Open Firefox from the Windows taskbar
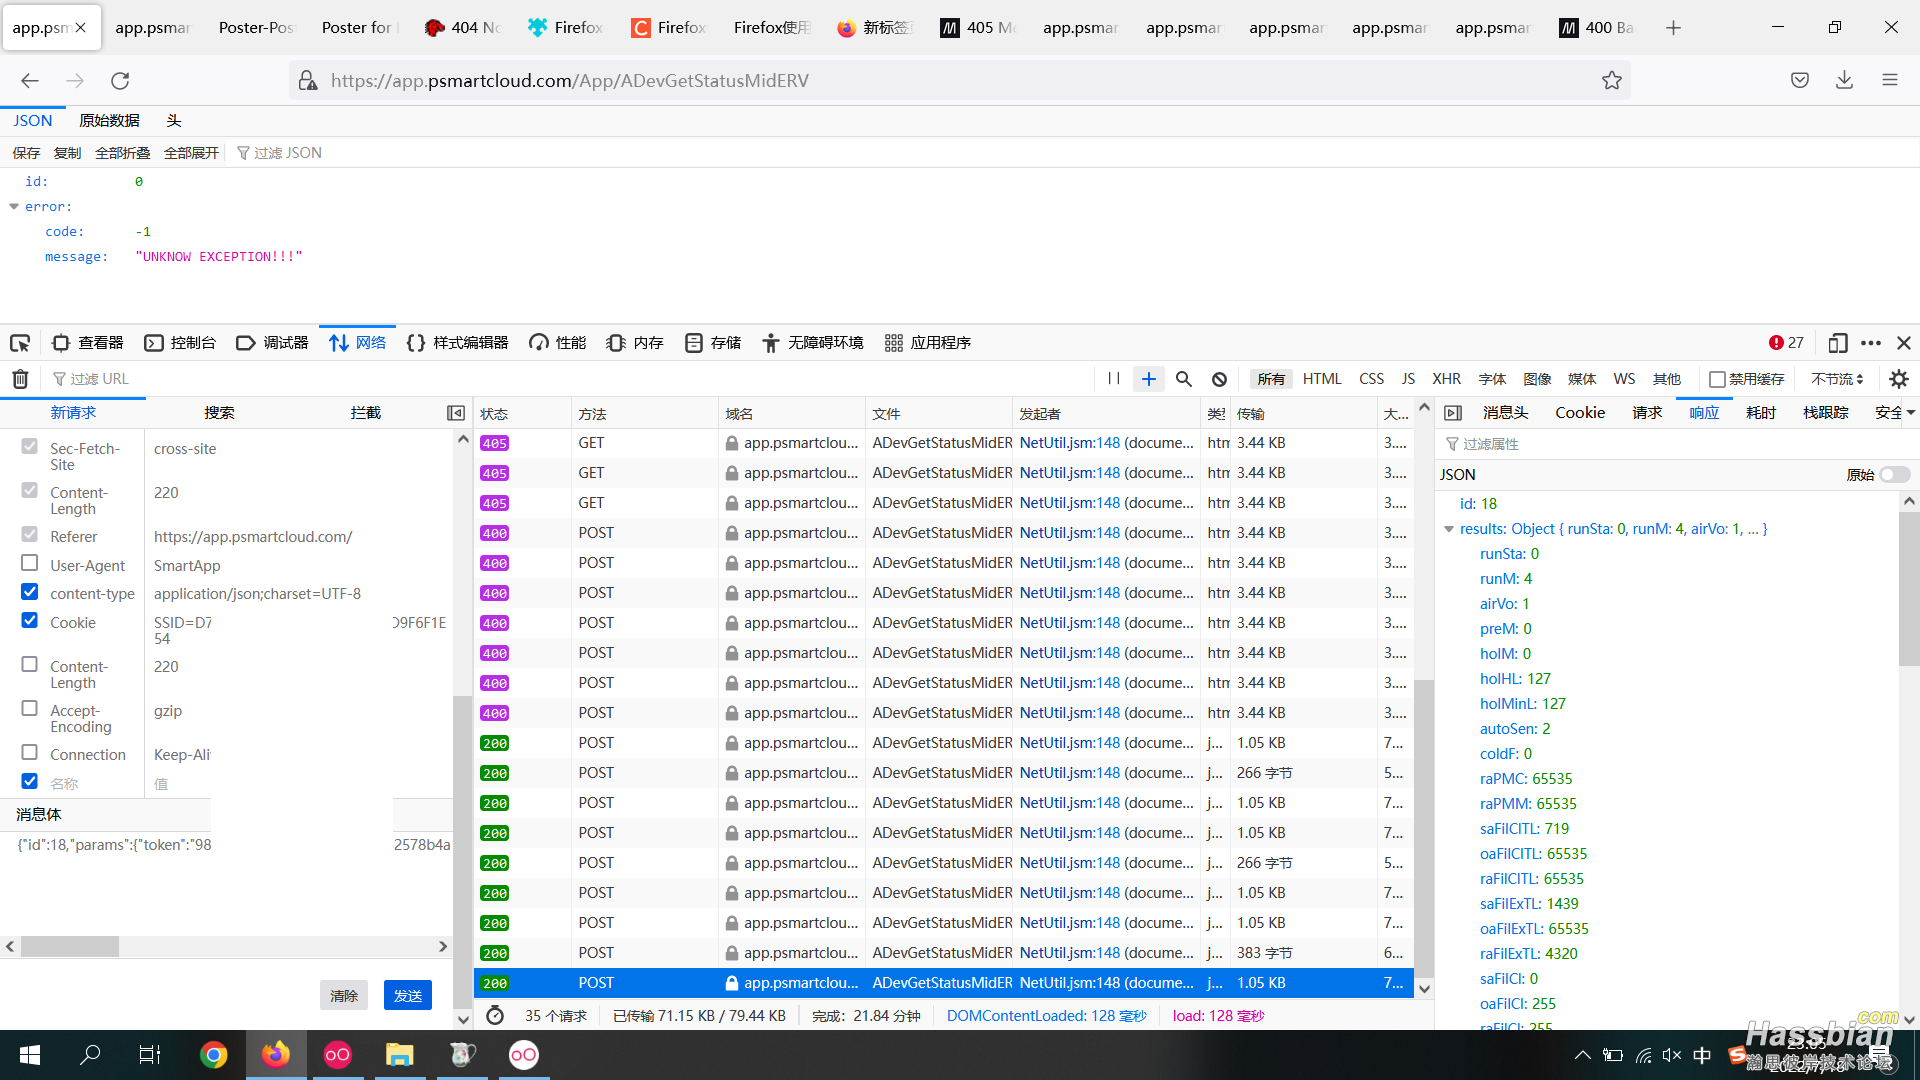The image size is (1920, 1080). (276, 1055)
